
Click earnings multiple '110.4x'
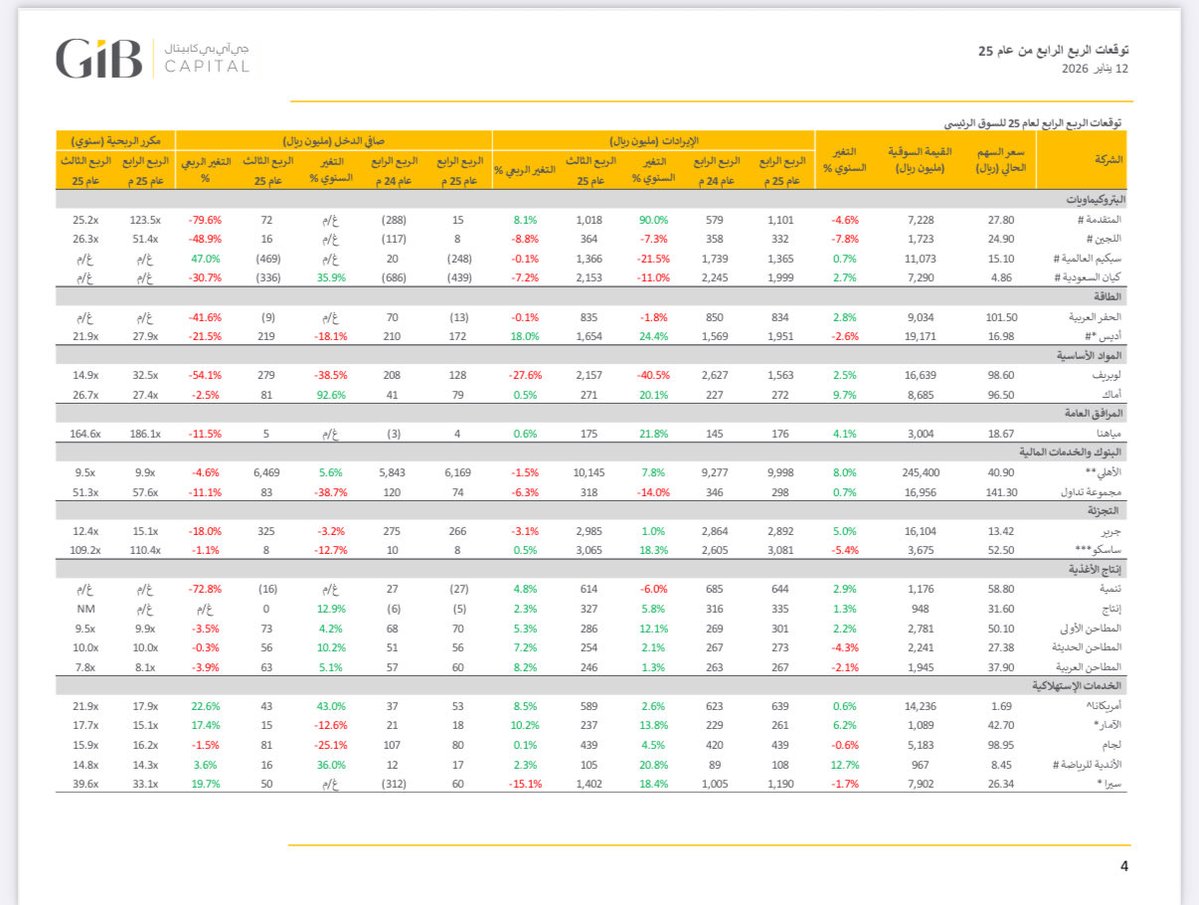[x=145, y=550]
